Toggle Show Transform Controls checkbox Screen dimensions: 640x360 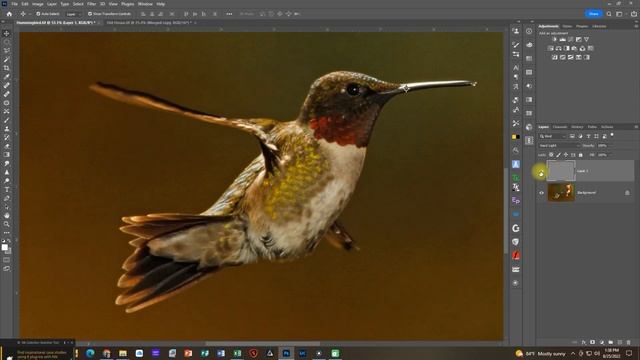tap(90, 14)
